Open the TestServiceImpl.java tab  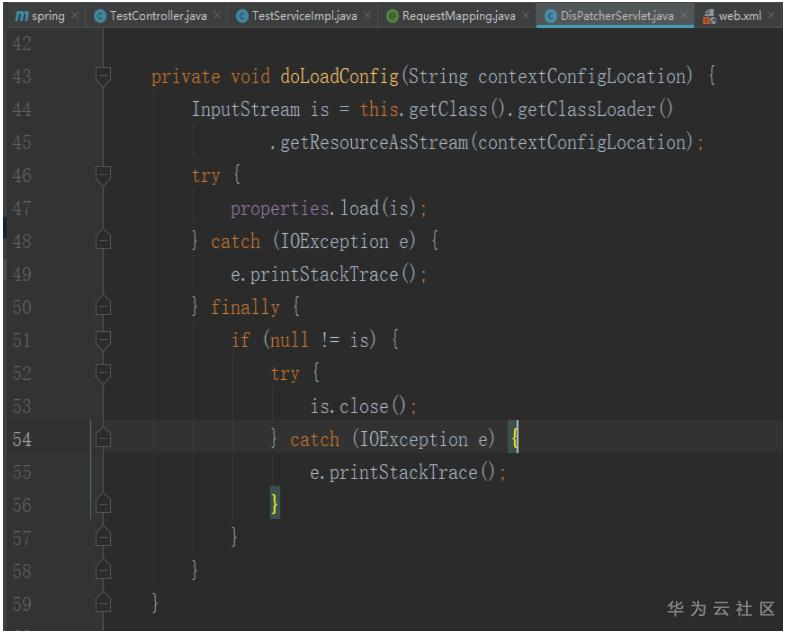click(x=304, y=16)
